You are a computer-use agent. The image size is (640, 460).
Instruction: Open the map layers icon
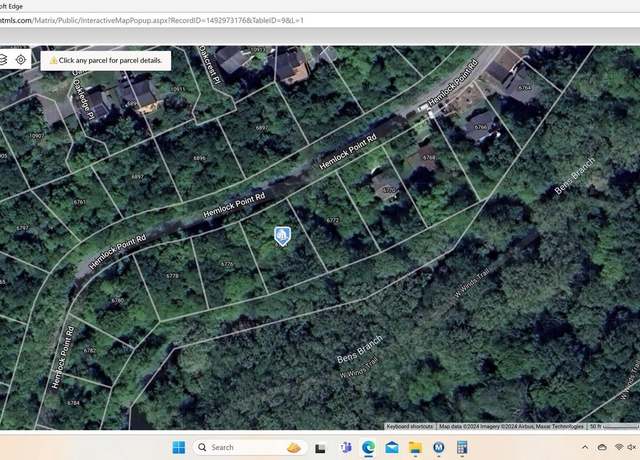point(3,60)
